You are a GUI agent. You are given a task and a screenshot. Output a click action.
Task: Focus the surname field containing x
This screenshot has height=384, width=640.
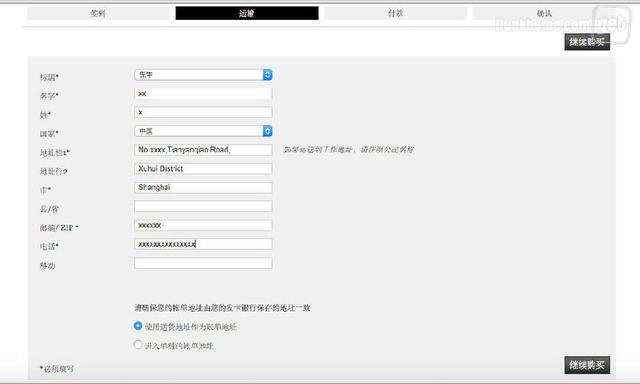(x=203, y=112)
